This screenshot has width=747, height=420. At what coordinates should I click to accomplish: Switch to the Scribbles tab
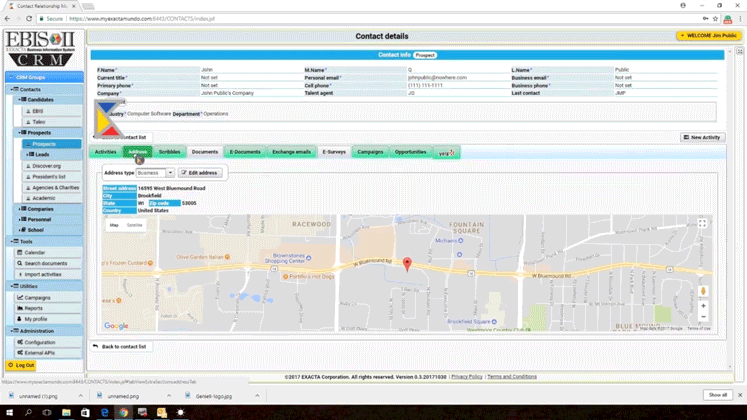[169, 152]
